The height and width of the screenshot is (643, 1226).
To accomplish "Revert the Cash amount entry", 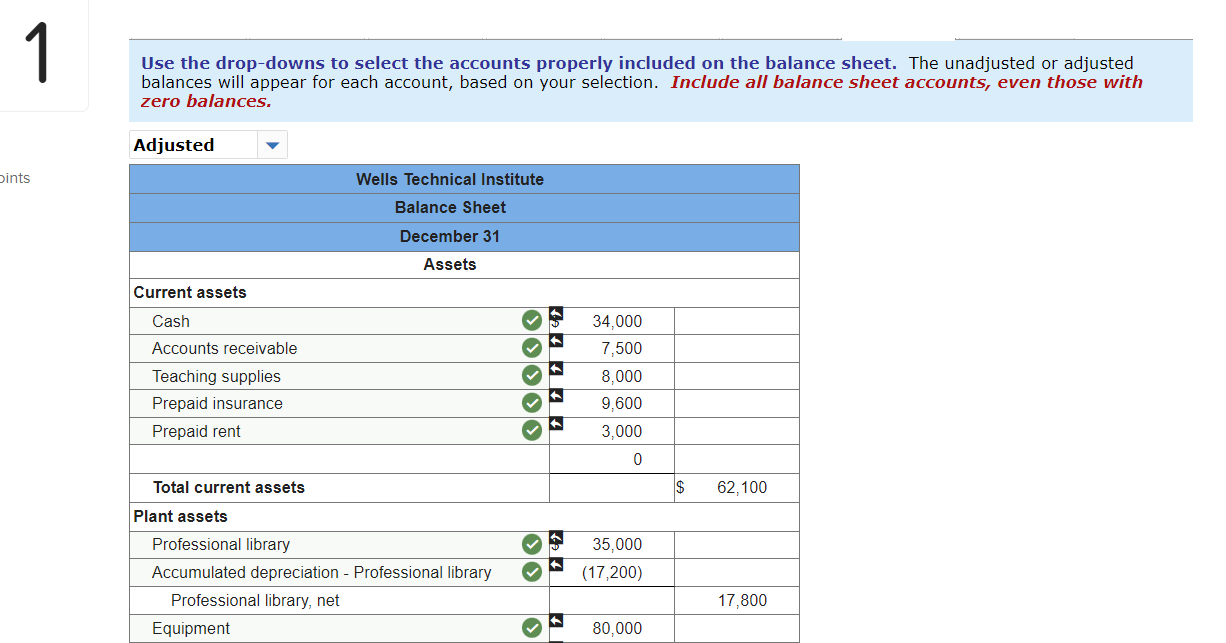I will point(555,314).
